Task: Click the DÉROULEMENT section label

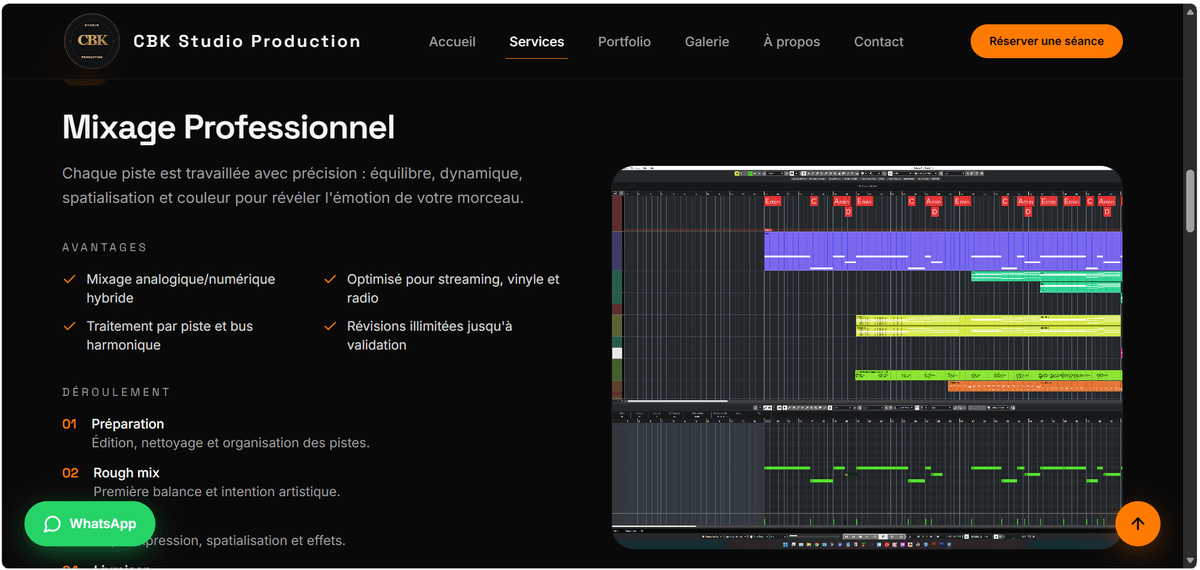Action: (x=117, y=392)
